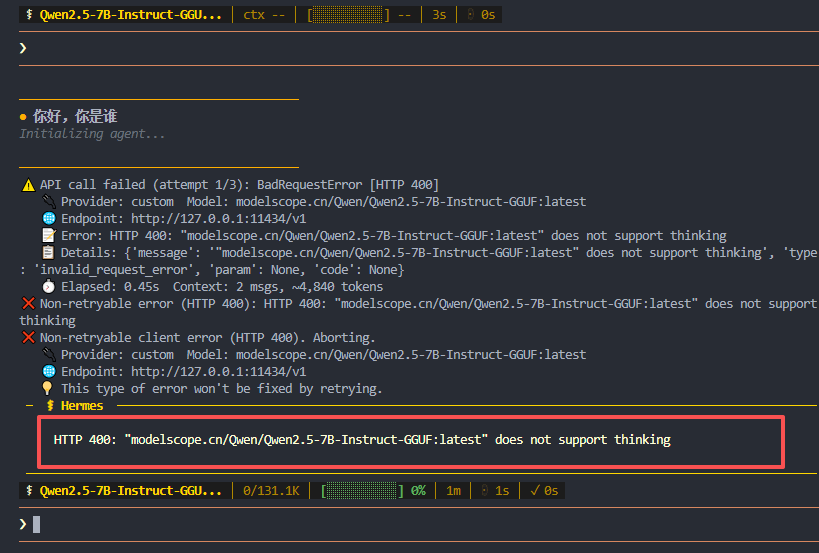This screenshot has height=553, width=819.
Task: Click the bottom command prompt input line
Action: point(418,524)
